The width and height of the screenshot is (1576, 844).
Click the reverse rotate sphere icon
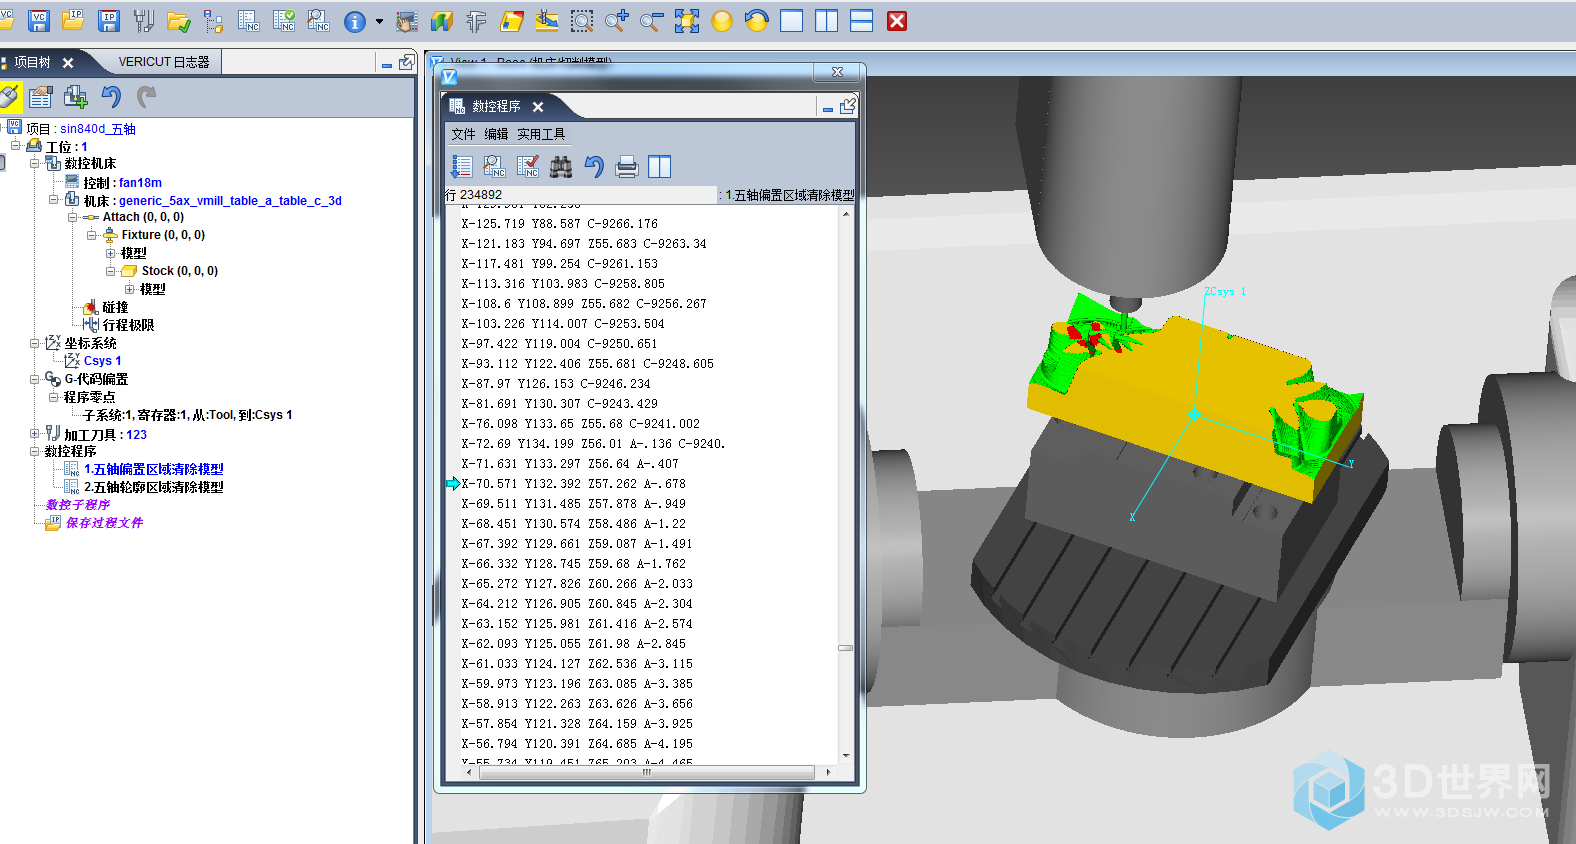click(757, 20)
